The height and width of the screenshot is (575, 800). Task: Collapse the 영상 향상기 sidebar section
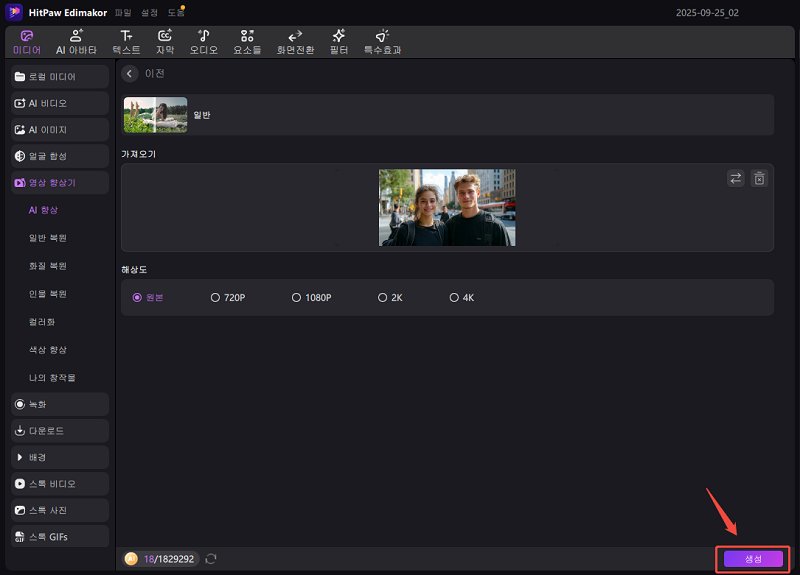coord(59,183)
